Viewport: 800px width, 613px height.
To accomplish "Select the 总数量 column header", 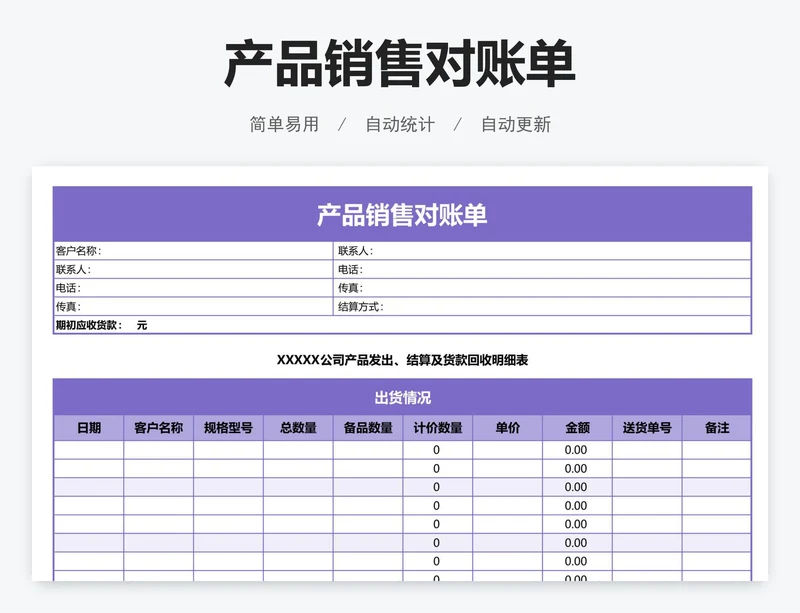I will tap(298, 428).
